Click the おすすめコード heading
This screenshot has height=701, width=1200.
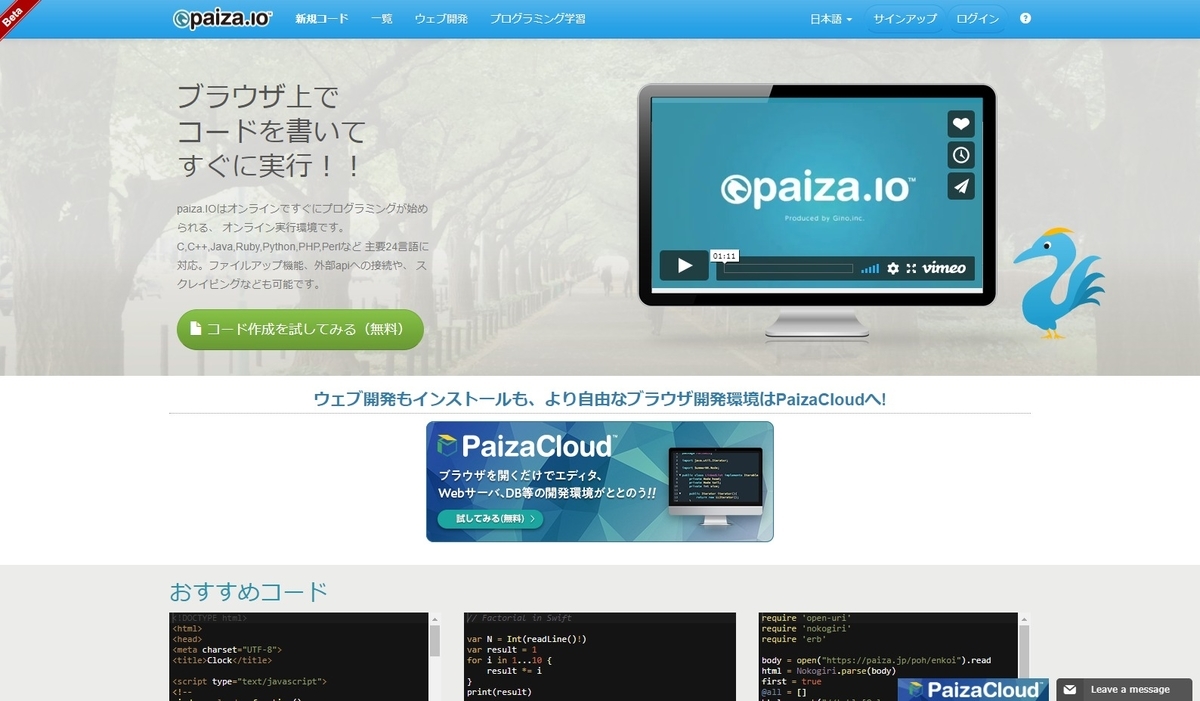[249, 591]
